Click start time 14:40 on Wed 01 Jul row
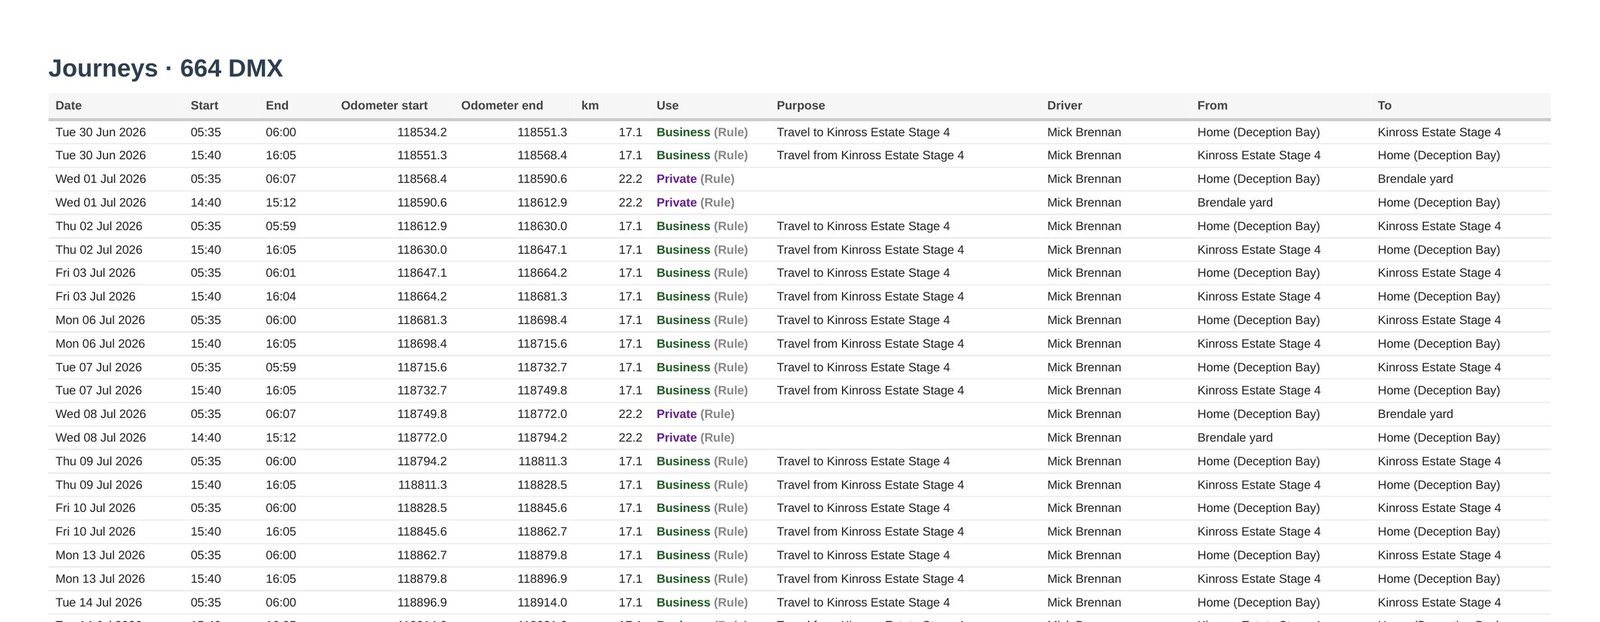The height and width of the screenshot is (622, 1600). point(206,202)
